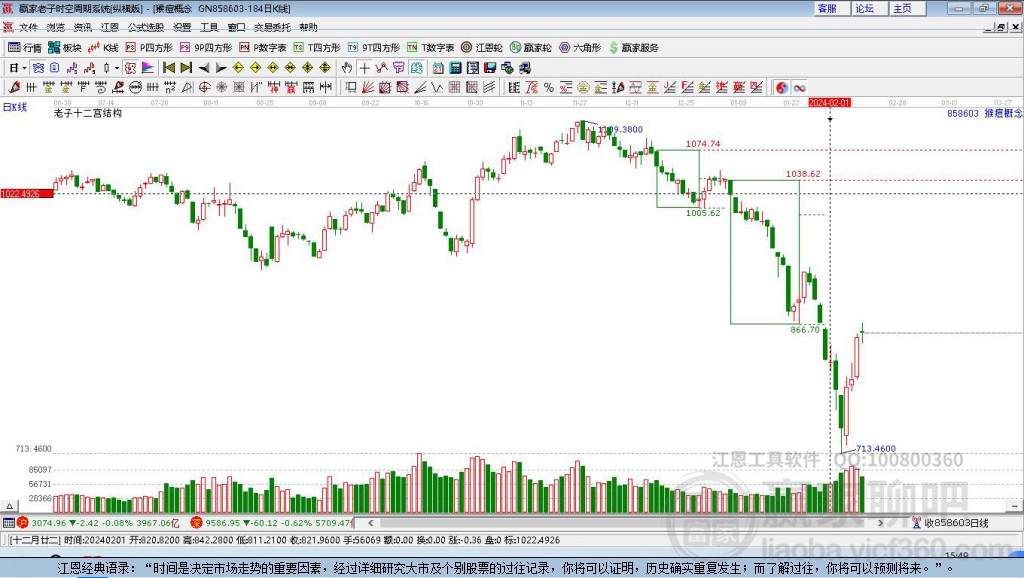Open the 行情 market quotes view
Image resolution: width=1024 pixels, height=578 pixels.
24,48
